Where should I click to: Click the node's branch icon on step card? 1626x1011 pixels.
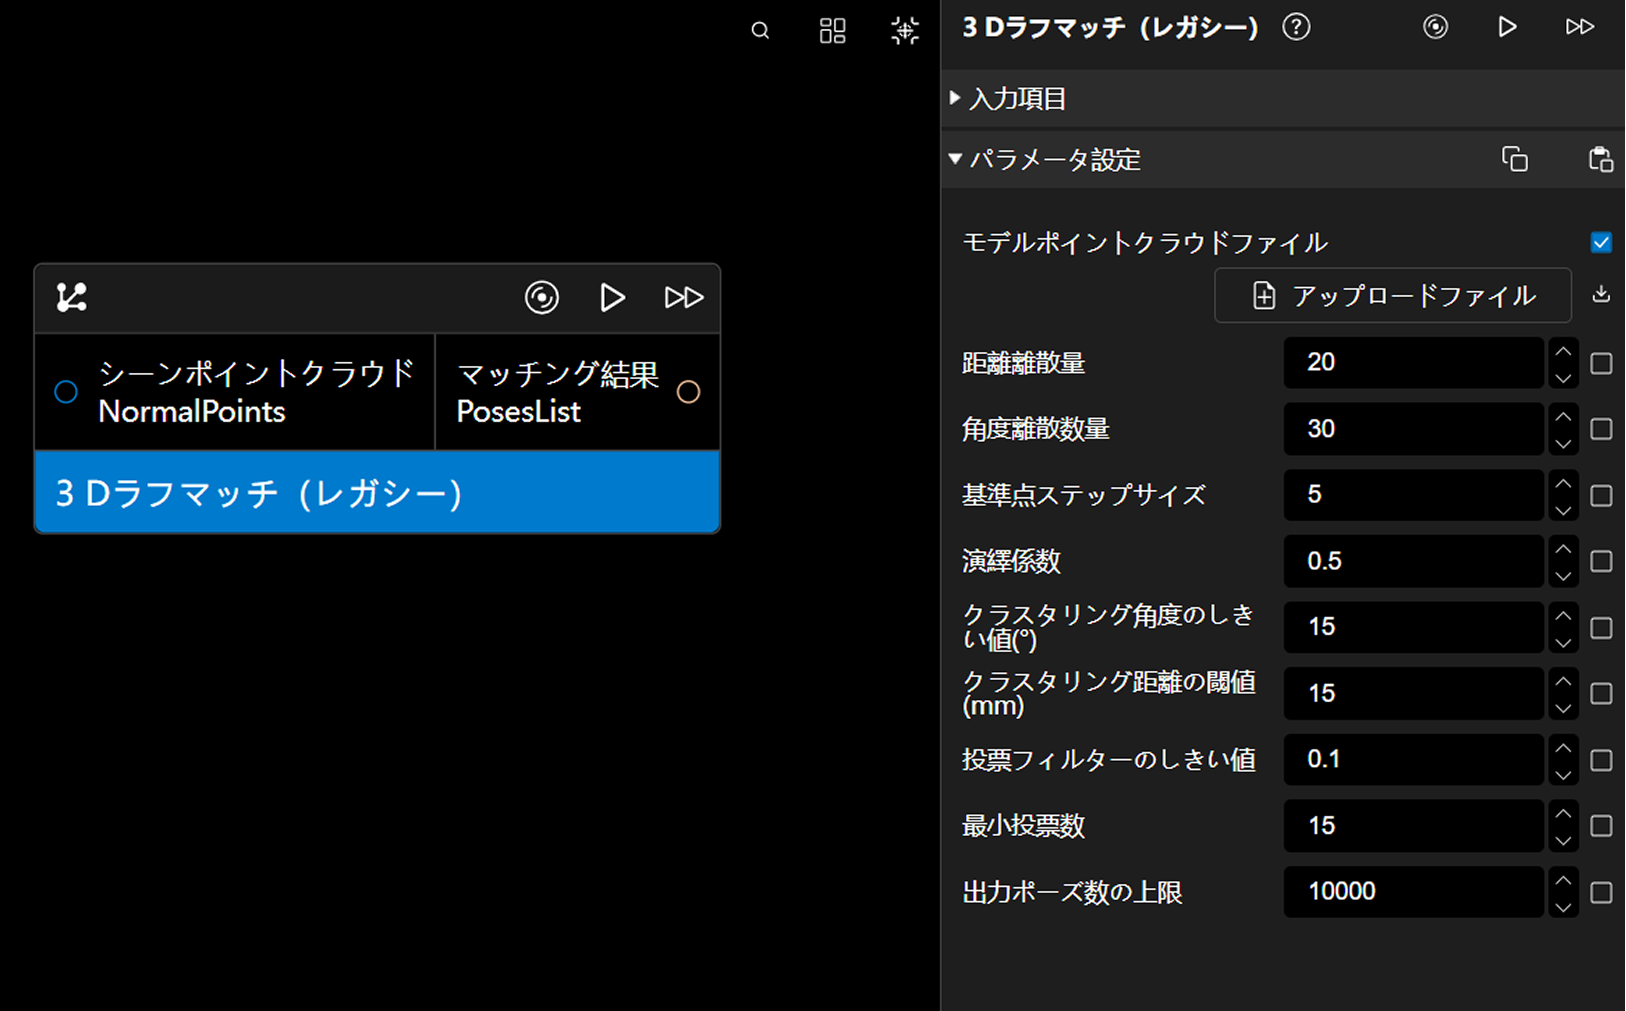72,297
